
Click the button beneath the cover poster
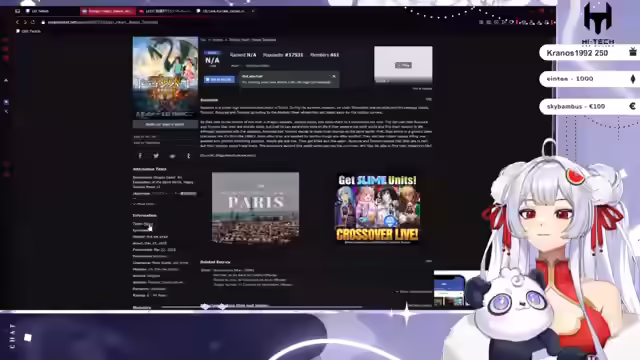point(165,124)
